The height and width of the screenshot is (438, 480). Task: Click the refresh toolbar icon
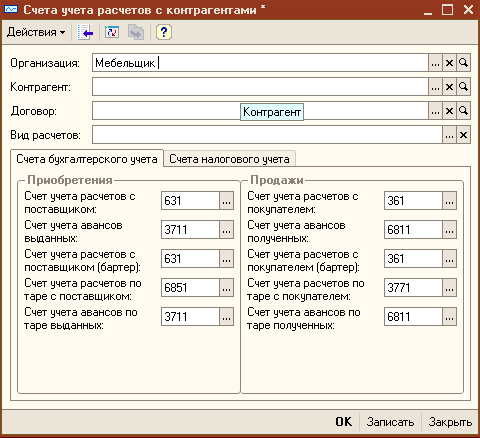pos(112,32)
